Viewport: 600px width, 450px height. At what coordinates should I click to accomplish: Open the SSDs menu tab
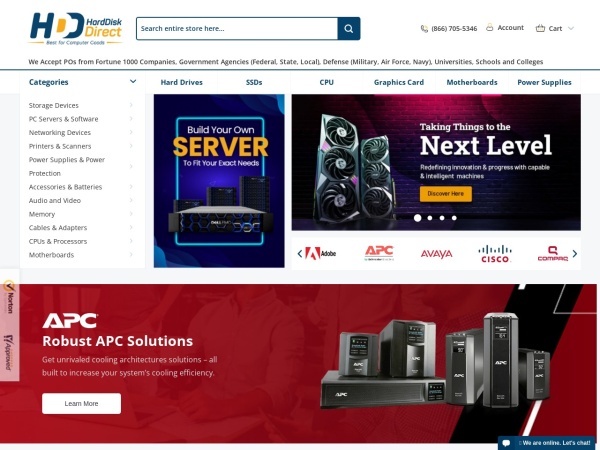click(x=254, y=82)
